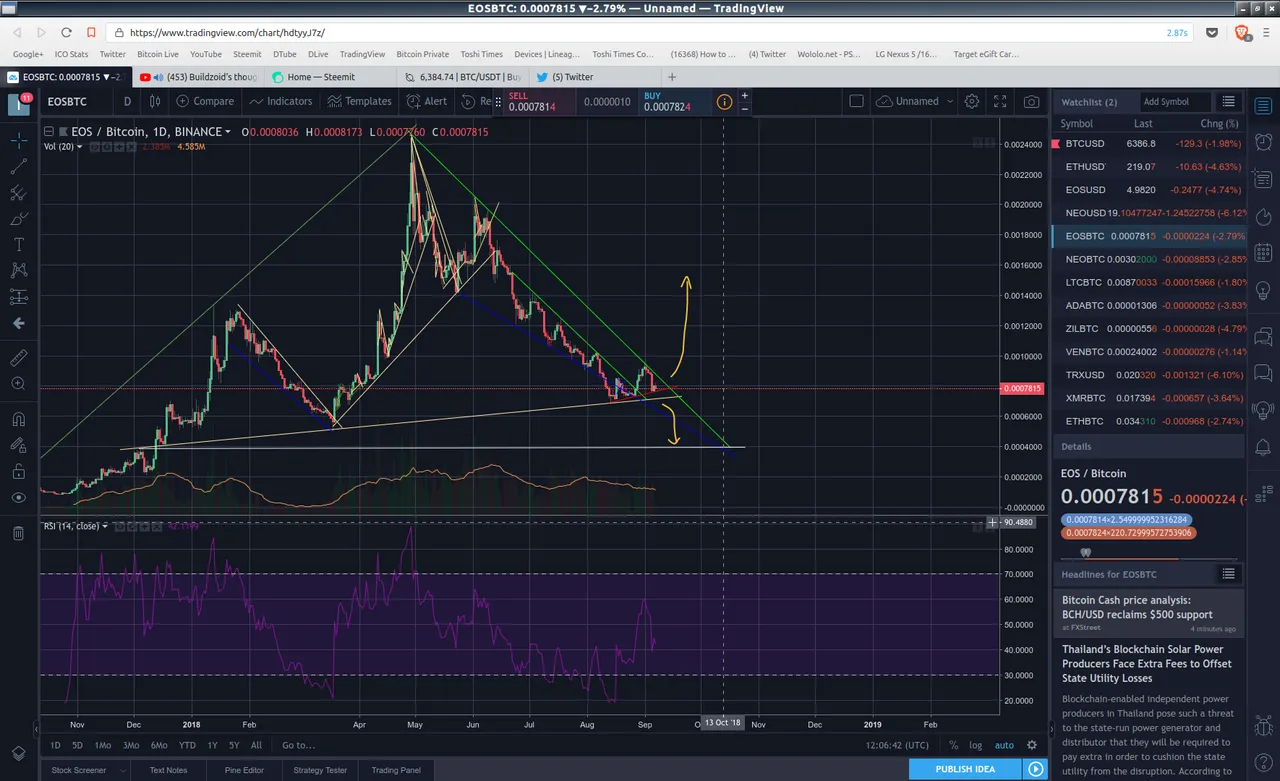Open the pitchfork tools group
Viewport: 1280px width, 781px height.
pyautogui.click(x=18, y=193)
